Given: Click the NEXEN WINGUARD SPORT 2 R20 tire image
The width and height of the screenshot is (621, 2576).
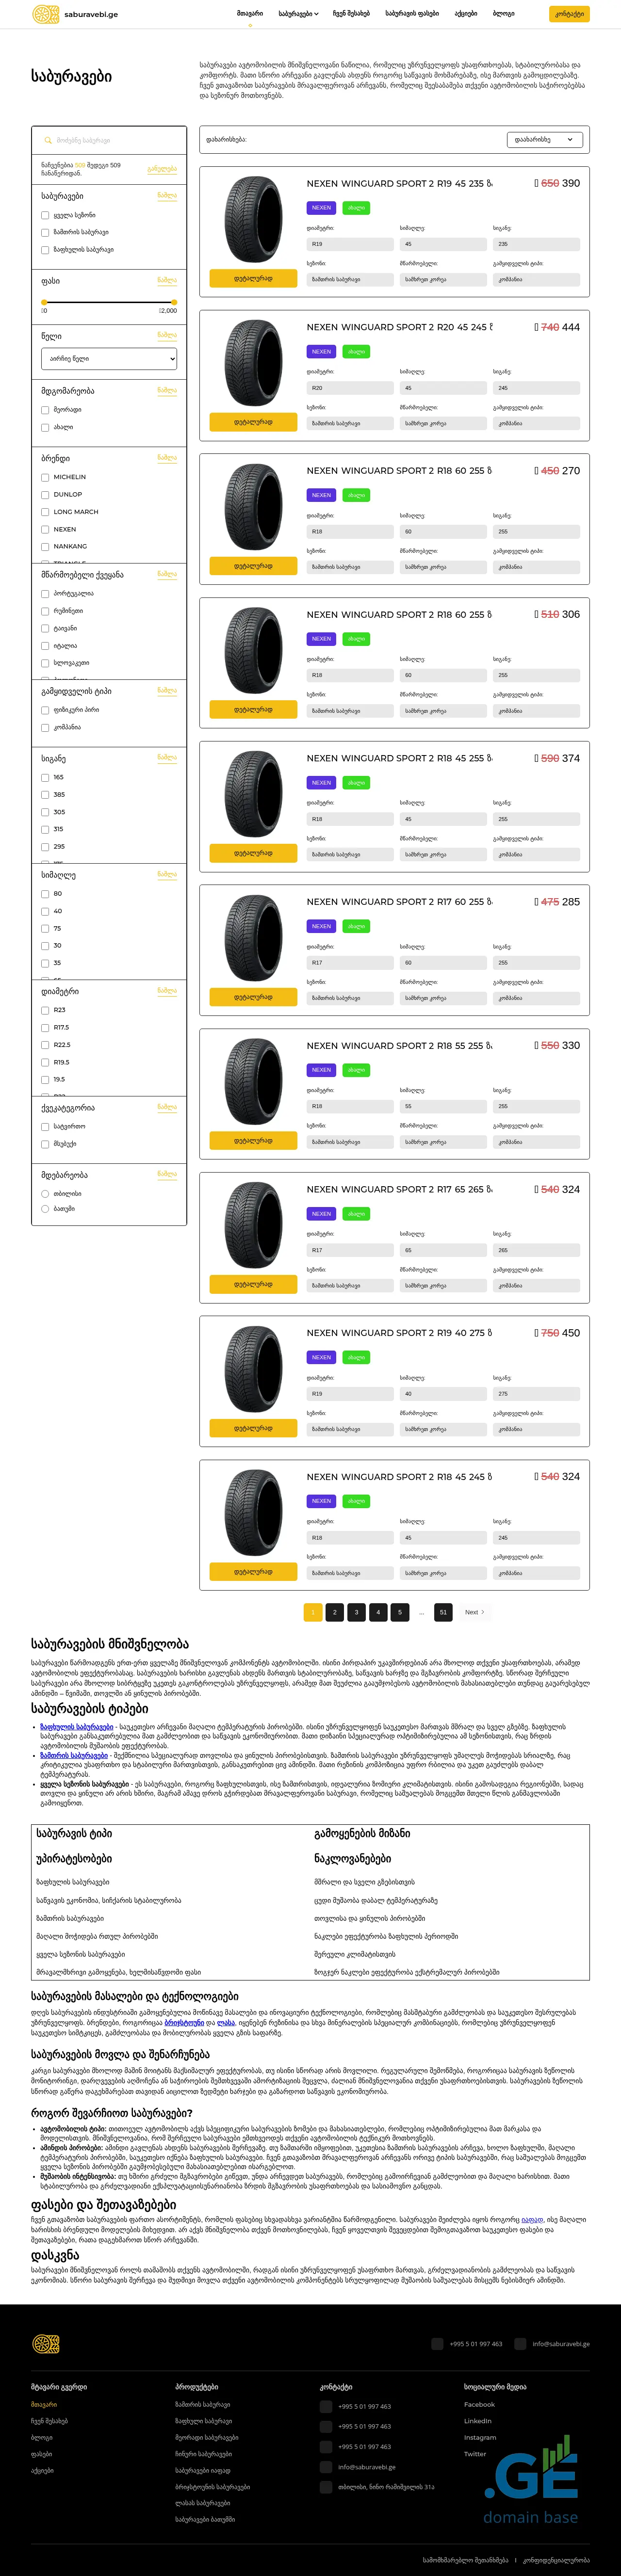Looking at the screenshot, I should pyautogui.click(x=253, y=363).
